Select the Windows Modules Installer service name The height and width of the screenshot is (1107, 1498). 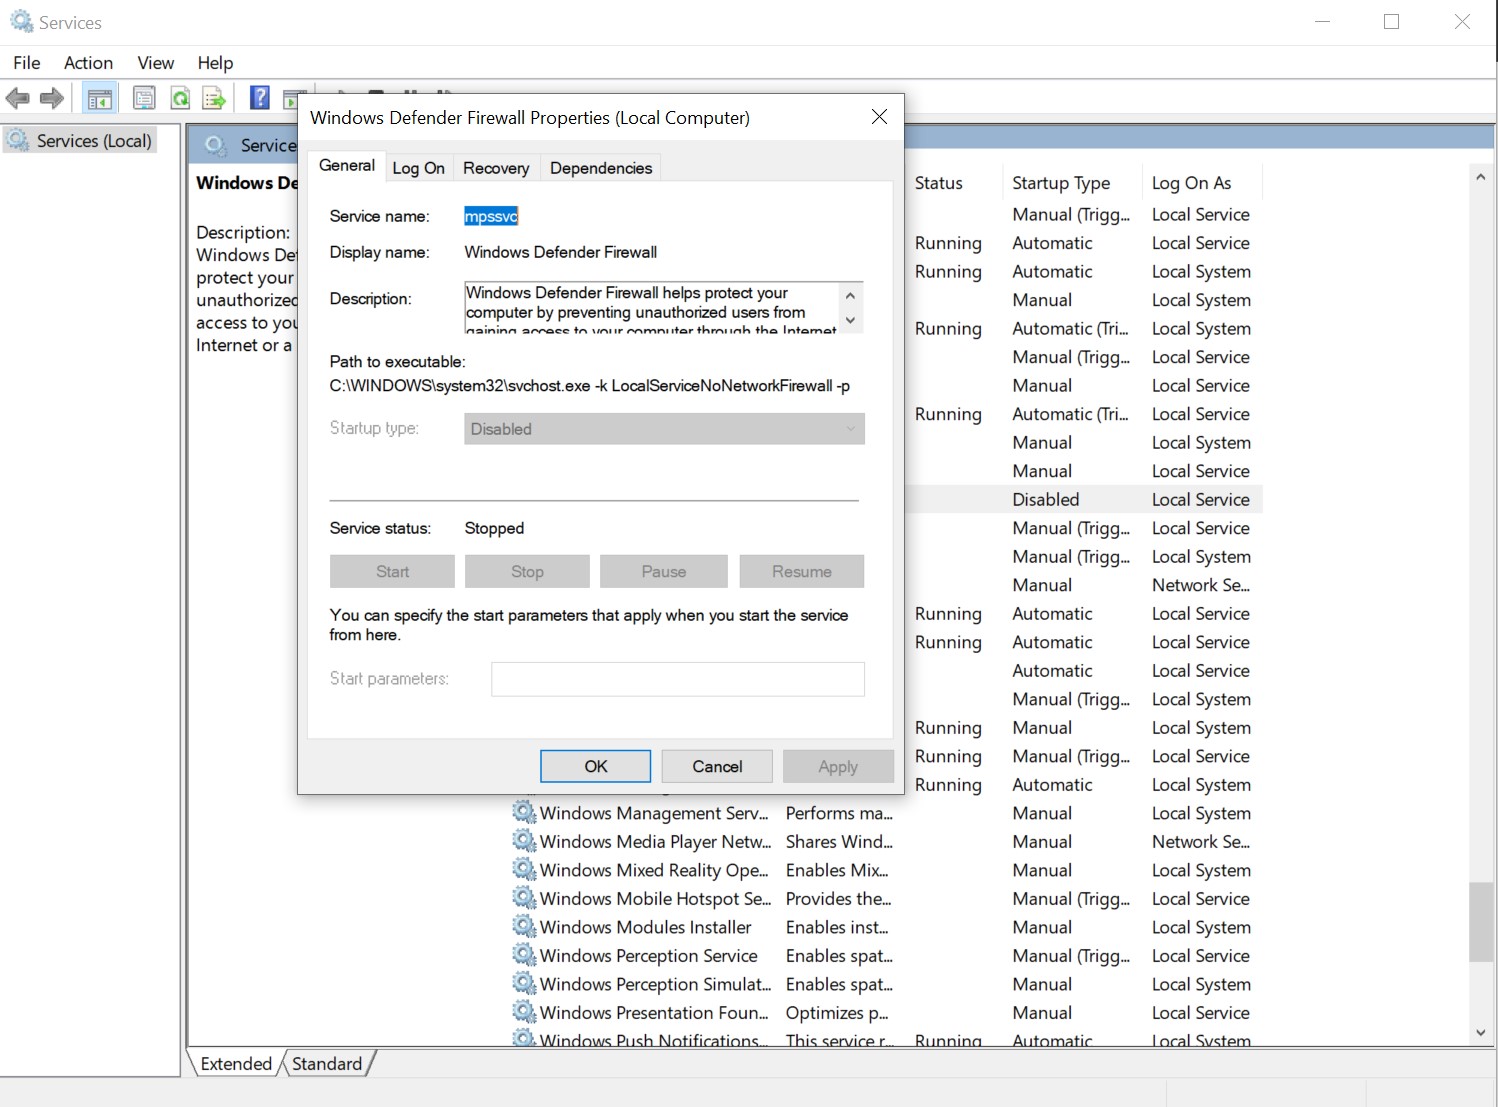[646, 927]
